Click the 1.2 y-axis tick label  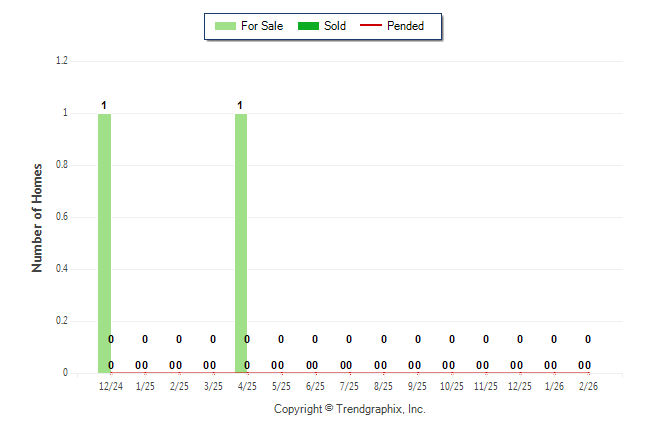coord(61,61)
